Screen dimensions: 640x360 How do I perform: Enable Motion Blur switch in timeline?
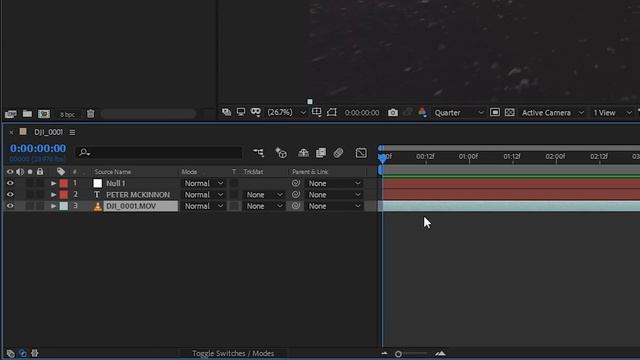click(x=338, y=153)
